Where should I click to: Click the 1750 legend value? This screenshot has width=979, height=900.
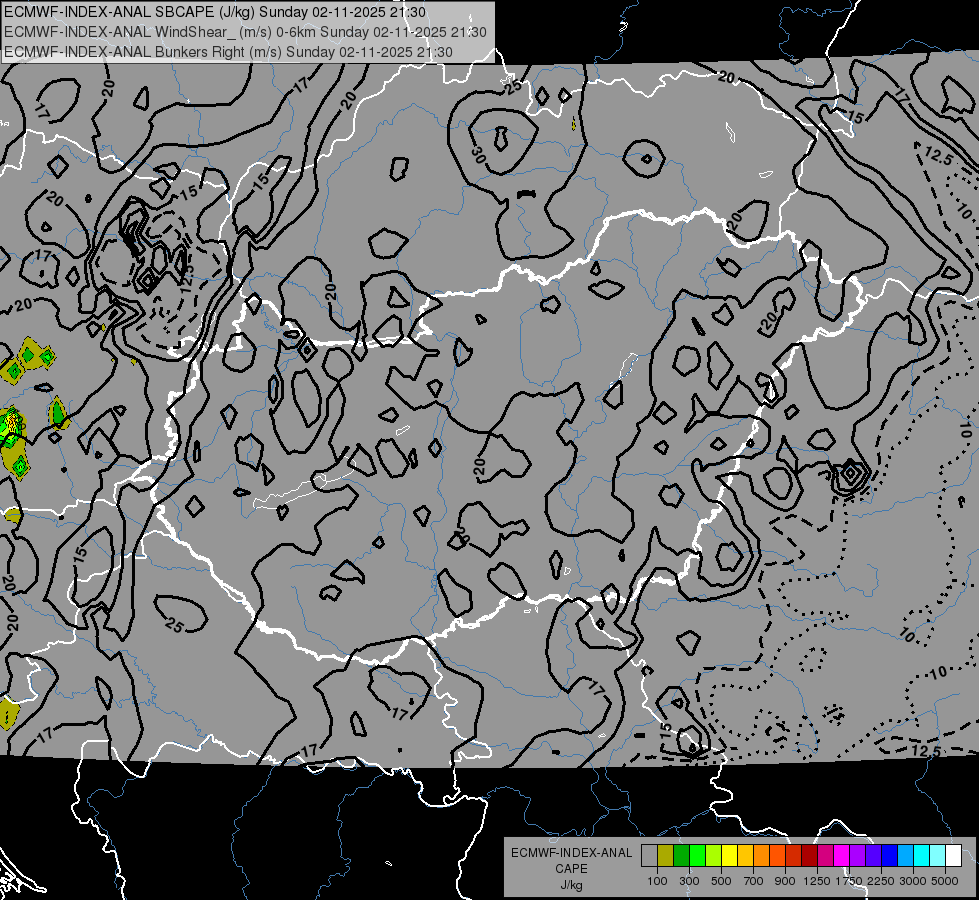pos(849,881)
